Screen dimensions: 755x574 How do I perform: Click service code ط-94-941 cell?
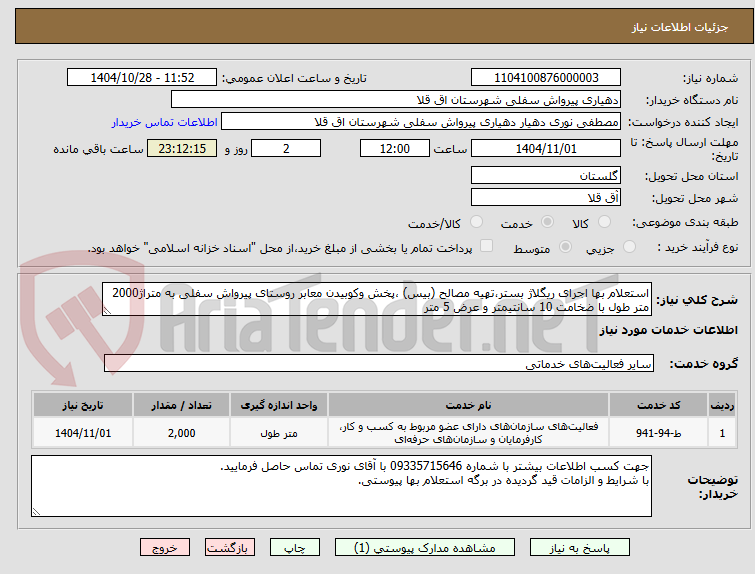[x=658, y=433]
